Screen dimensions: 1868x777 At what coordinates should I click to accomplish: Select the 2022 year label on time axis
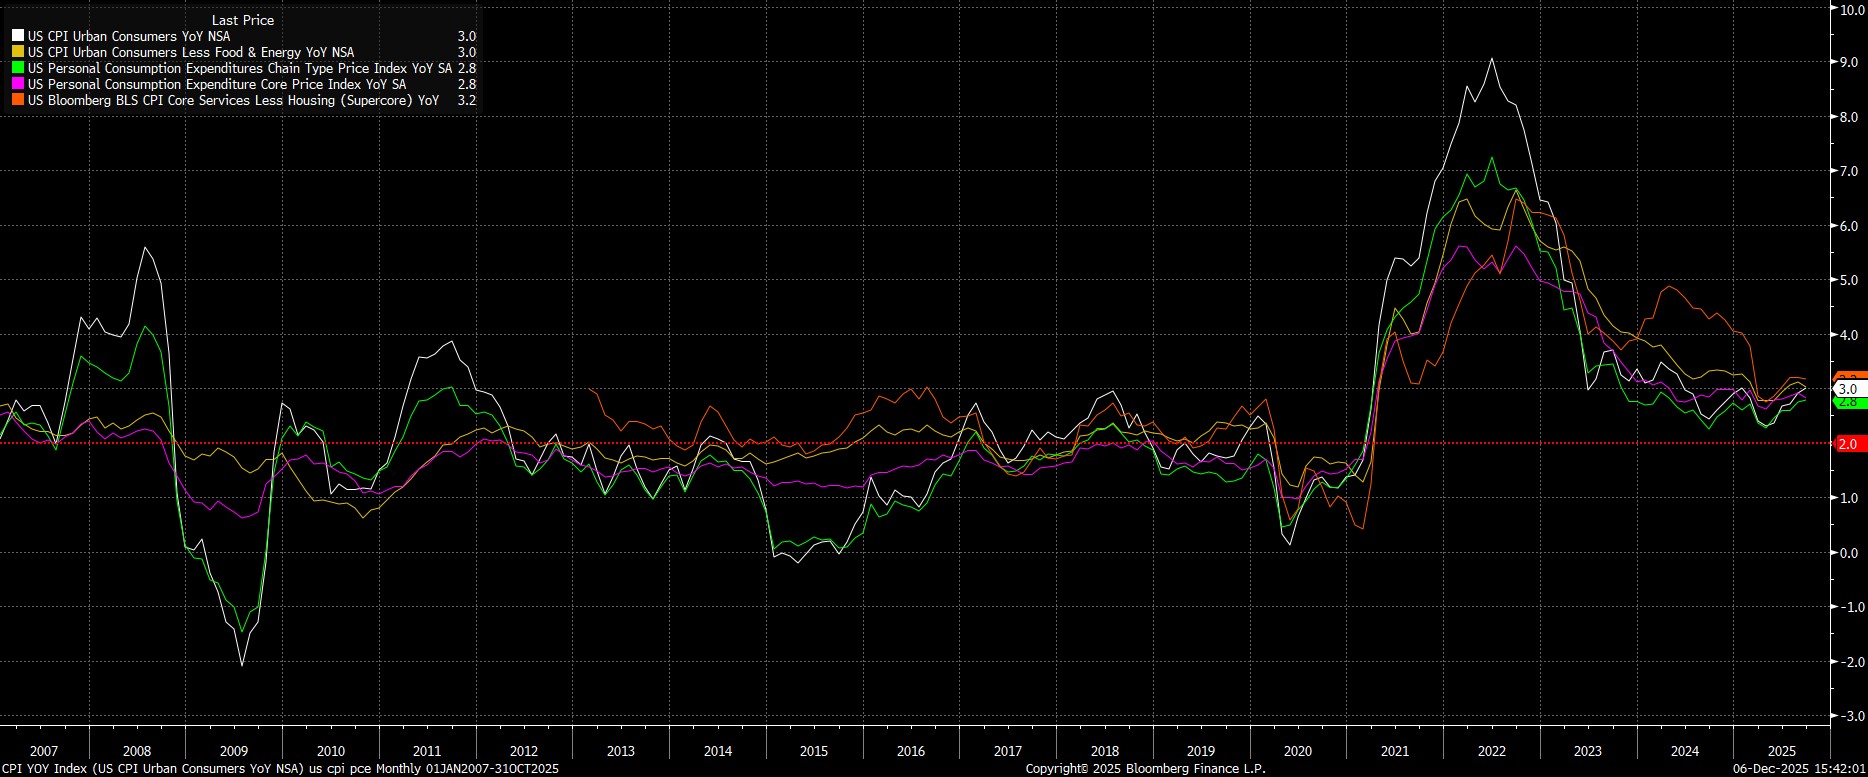pyautogui.click(x=1491, y=751)
